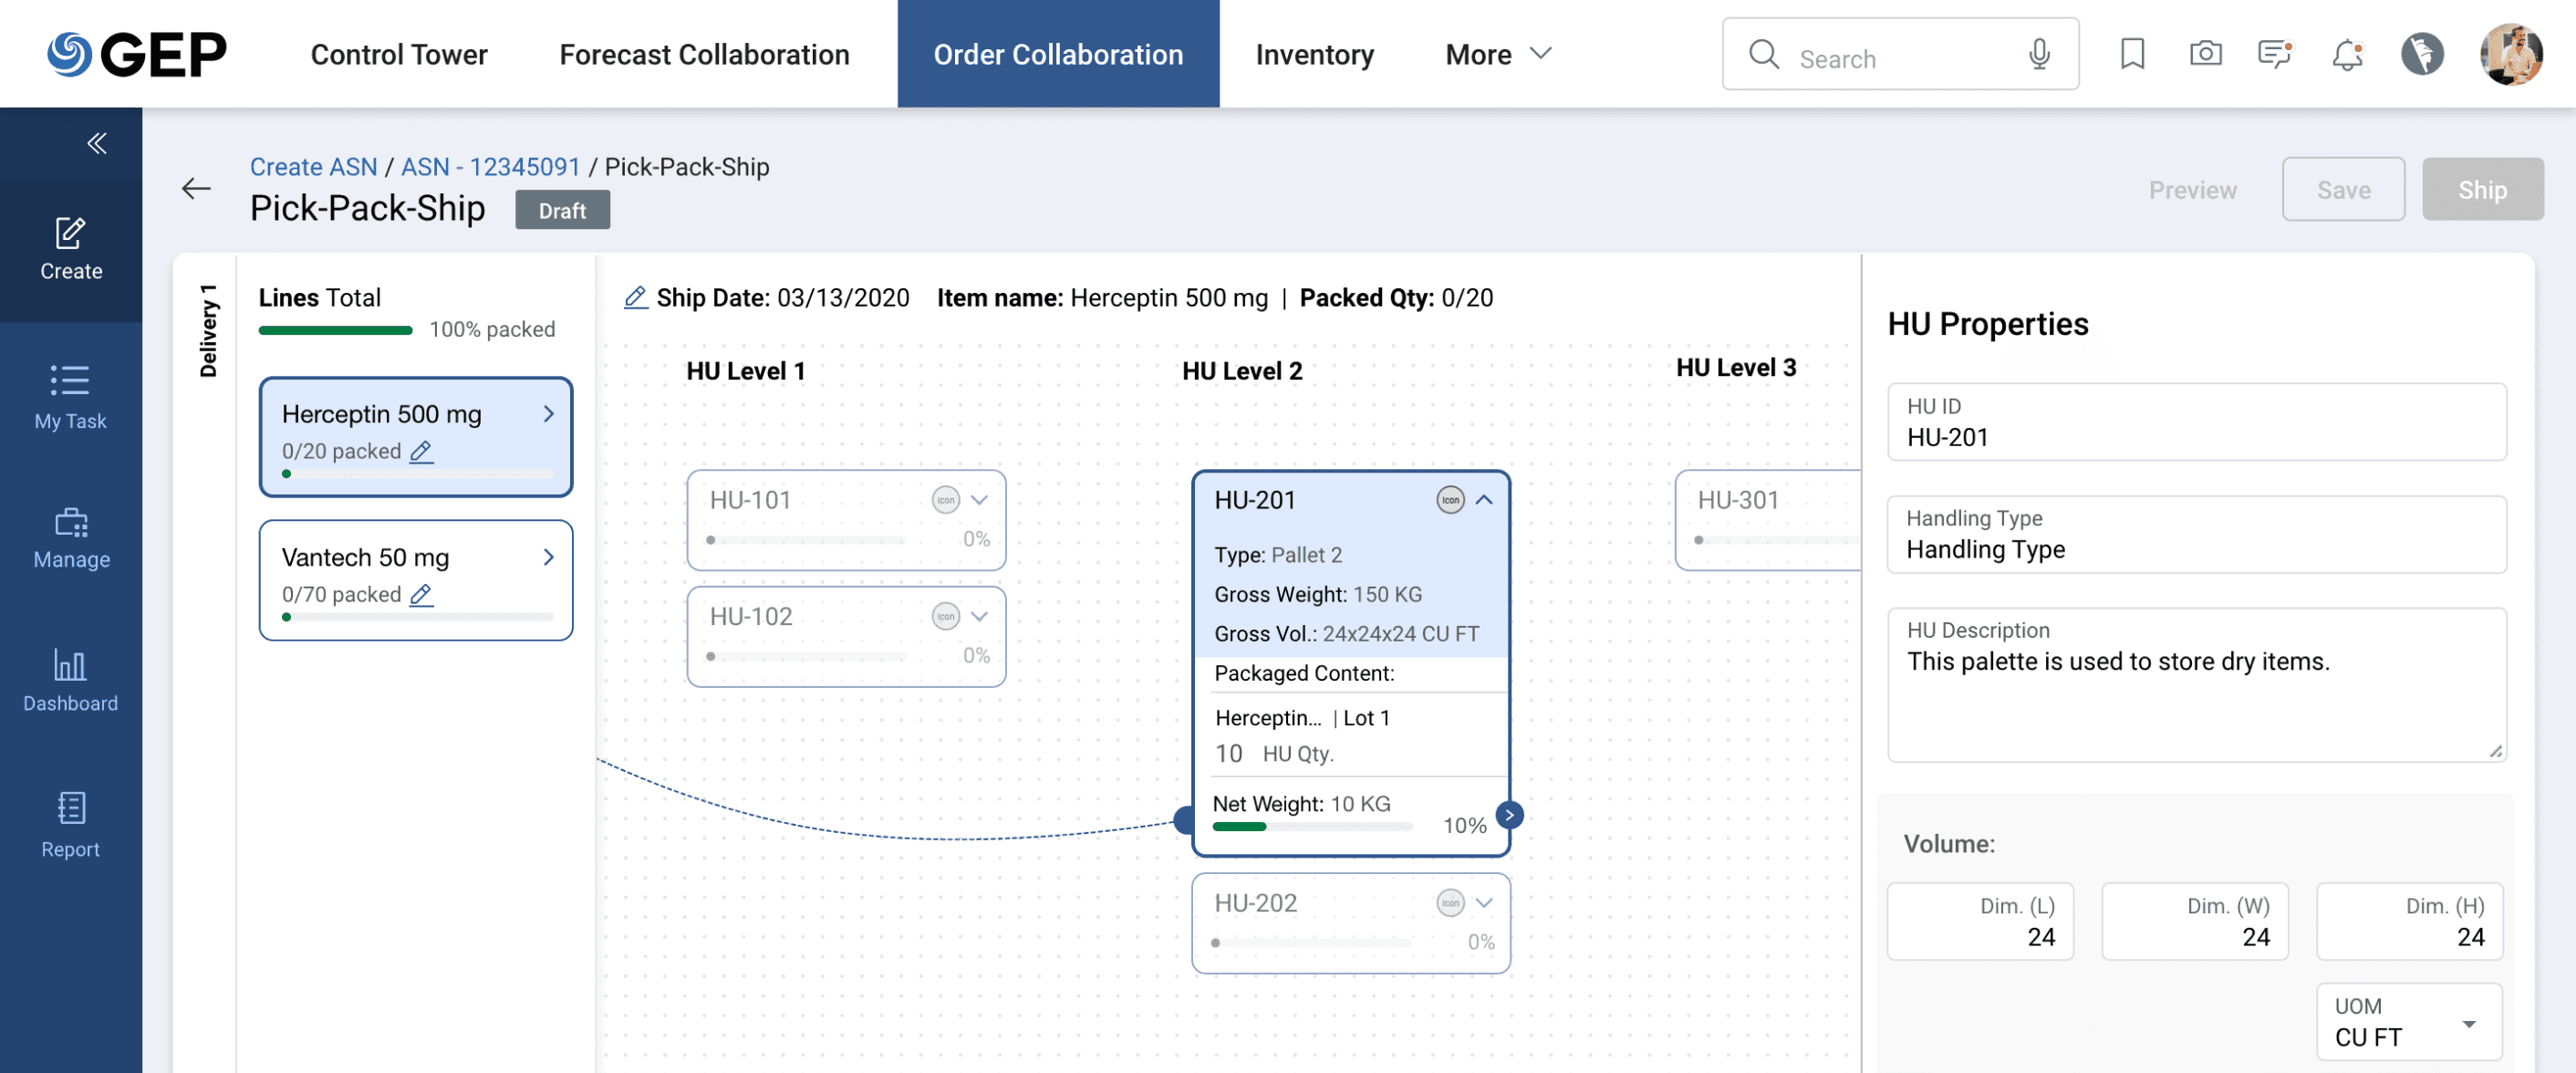
Task: Click the HU-101 type icon
Action: click(x=945, y=500)
